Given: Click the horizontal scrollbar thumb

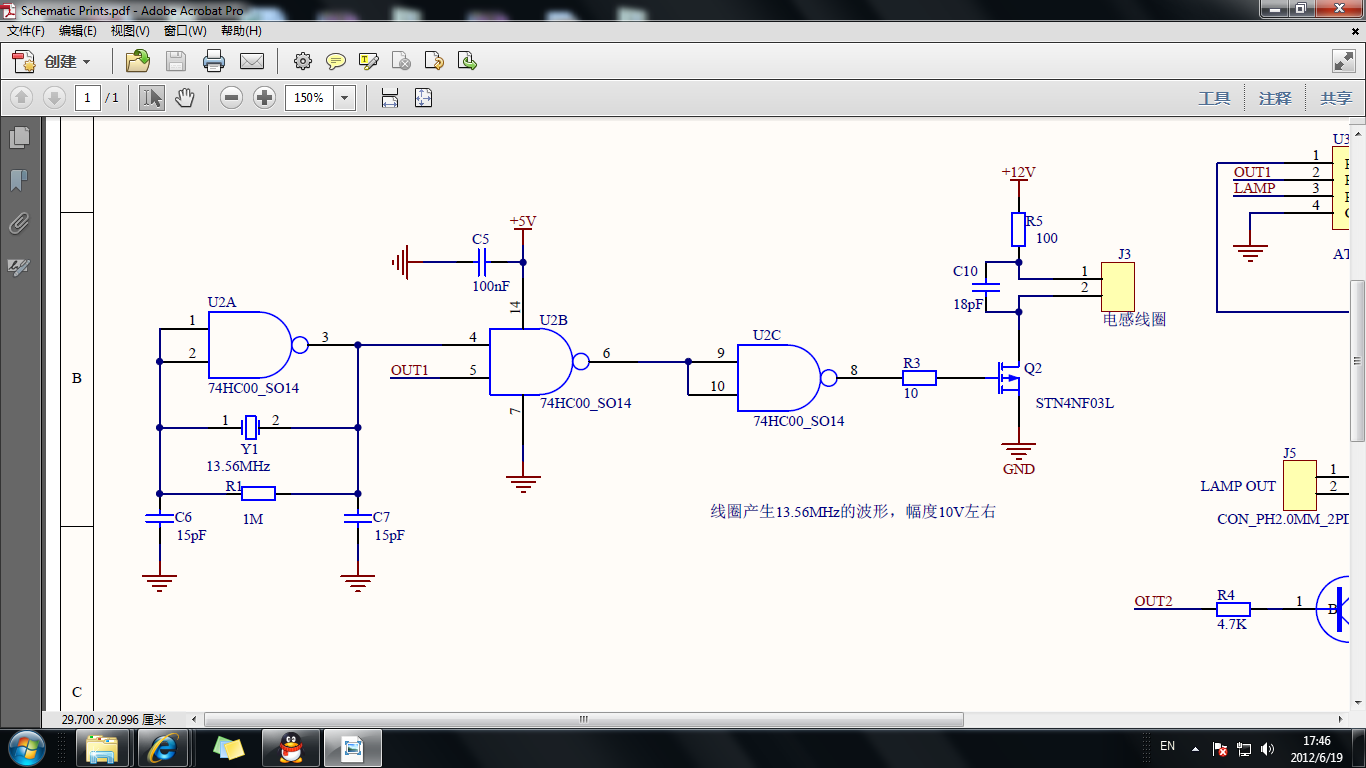Looking at the screenshot, I should [x=584, y=720].
